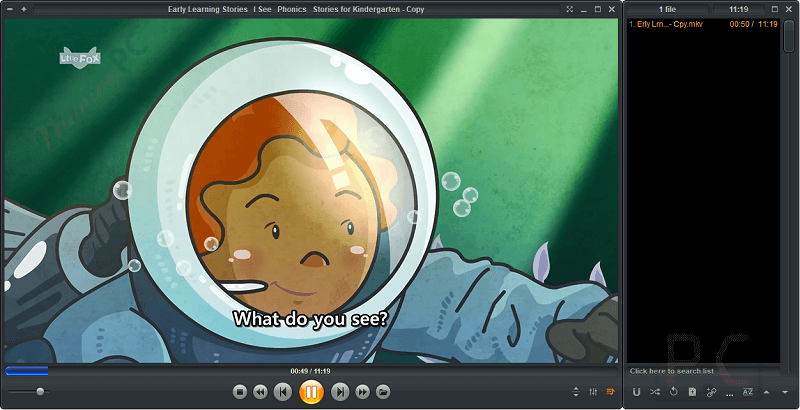This screenshot has height=410, width=800.
Task: Click the playlist magnet U icon
Action: 636,392
